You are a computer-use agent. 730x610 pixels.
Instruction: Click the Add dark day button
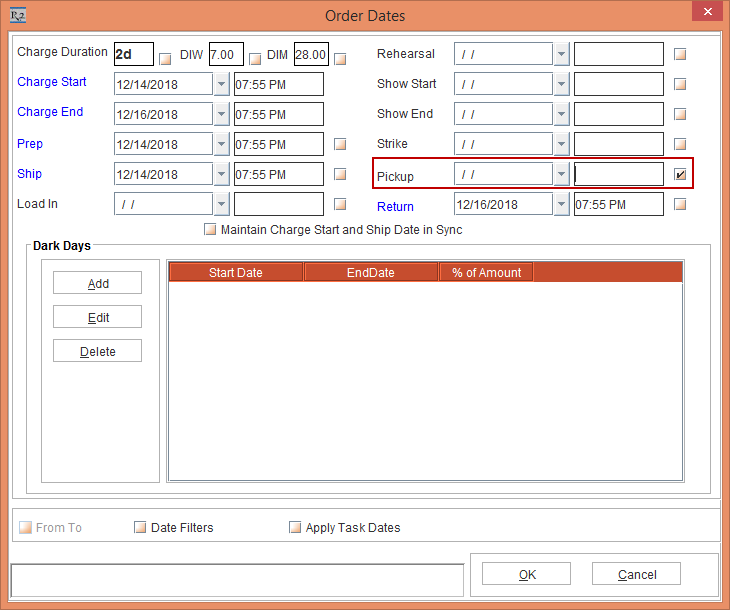pos(97,283)
